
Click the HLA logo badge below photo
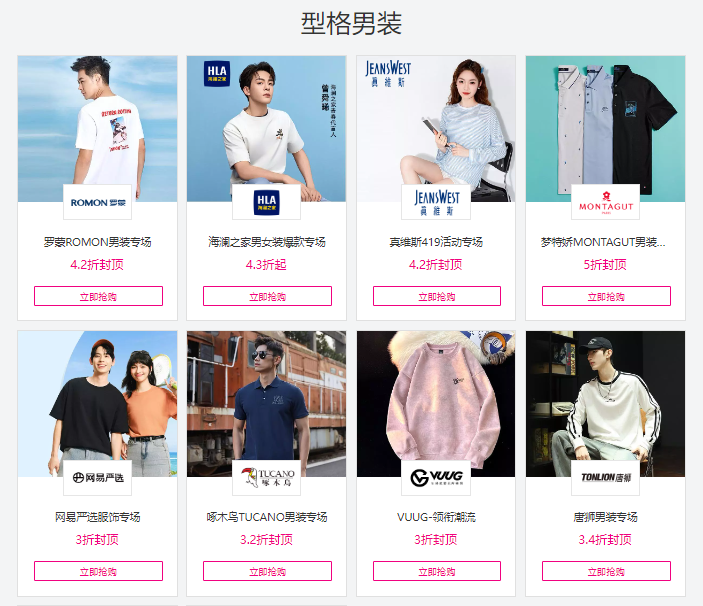pos(266,202)
